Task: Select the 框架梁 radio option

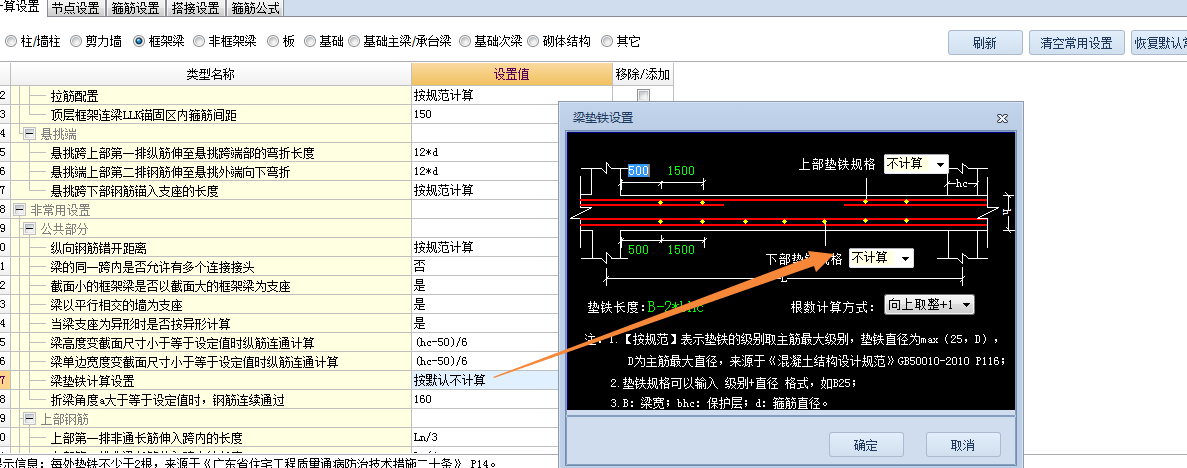Action: 139,42
